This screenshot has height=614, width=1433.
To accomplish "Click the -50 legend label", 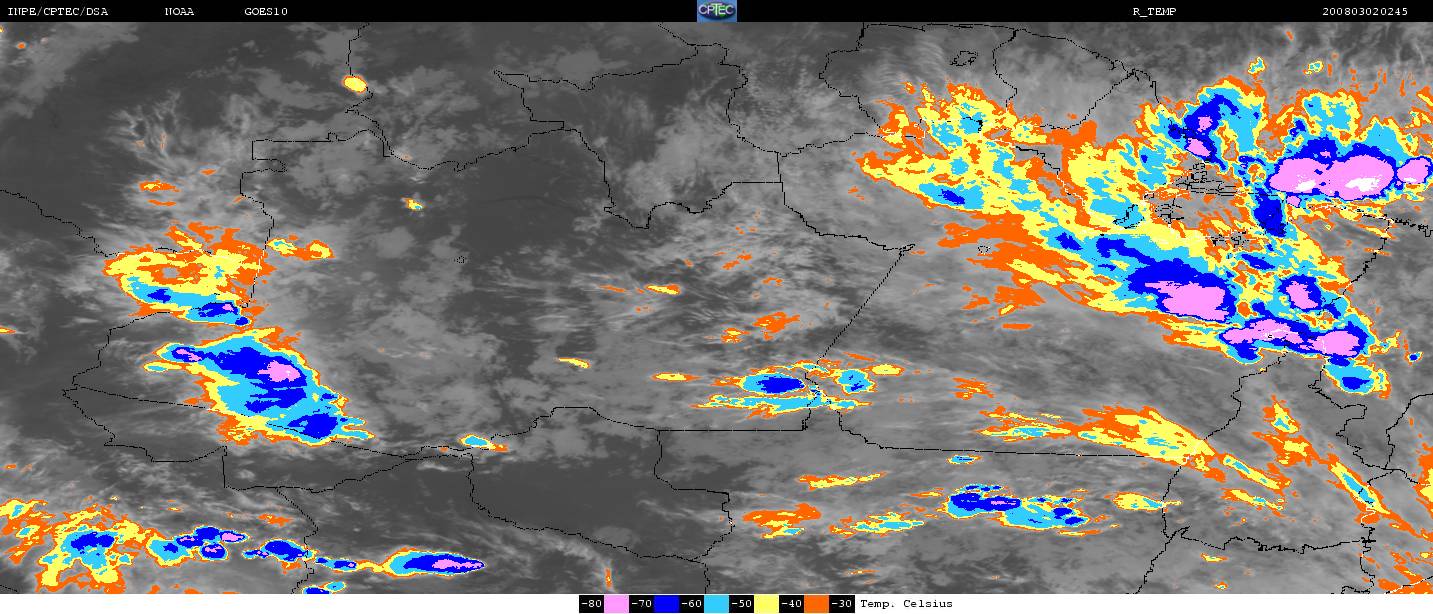I will tap(741, 604).
